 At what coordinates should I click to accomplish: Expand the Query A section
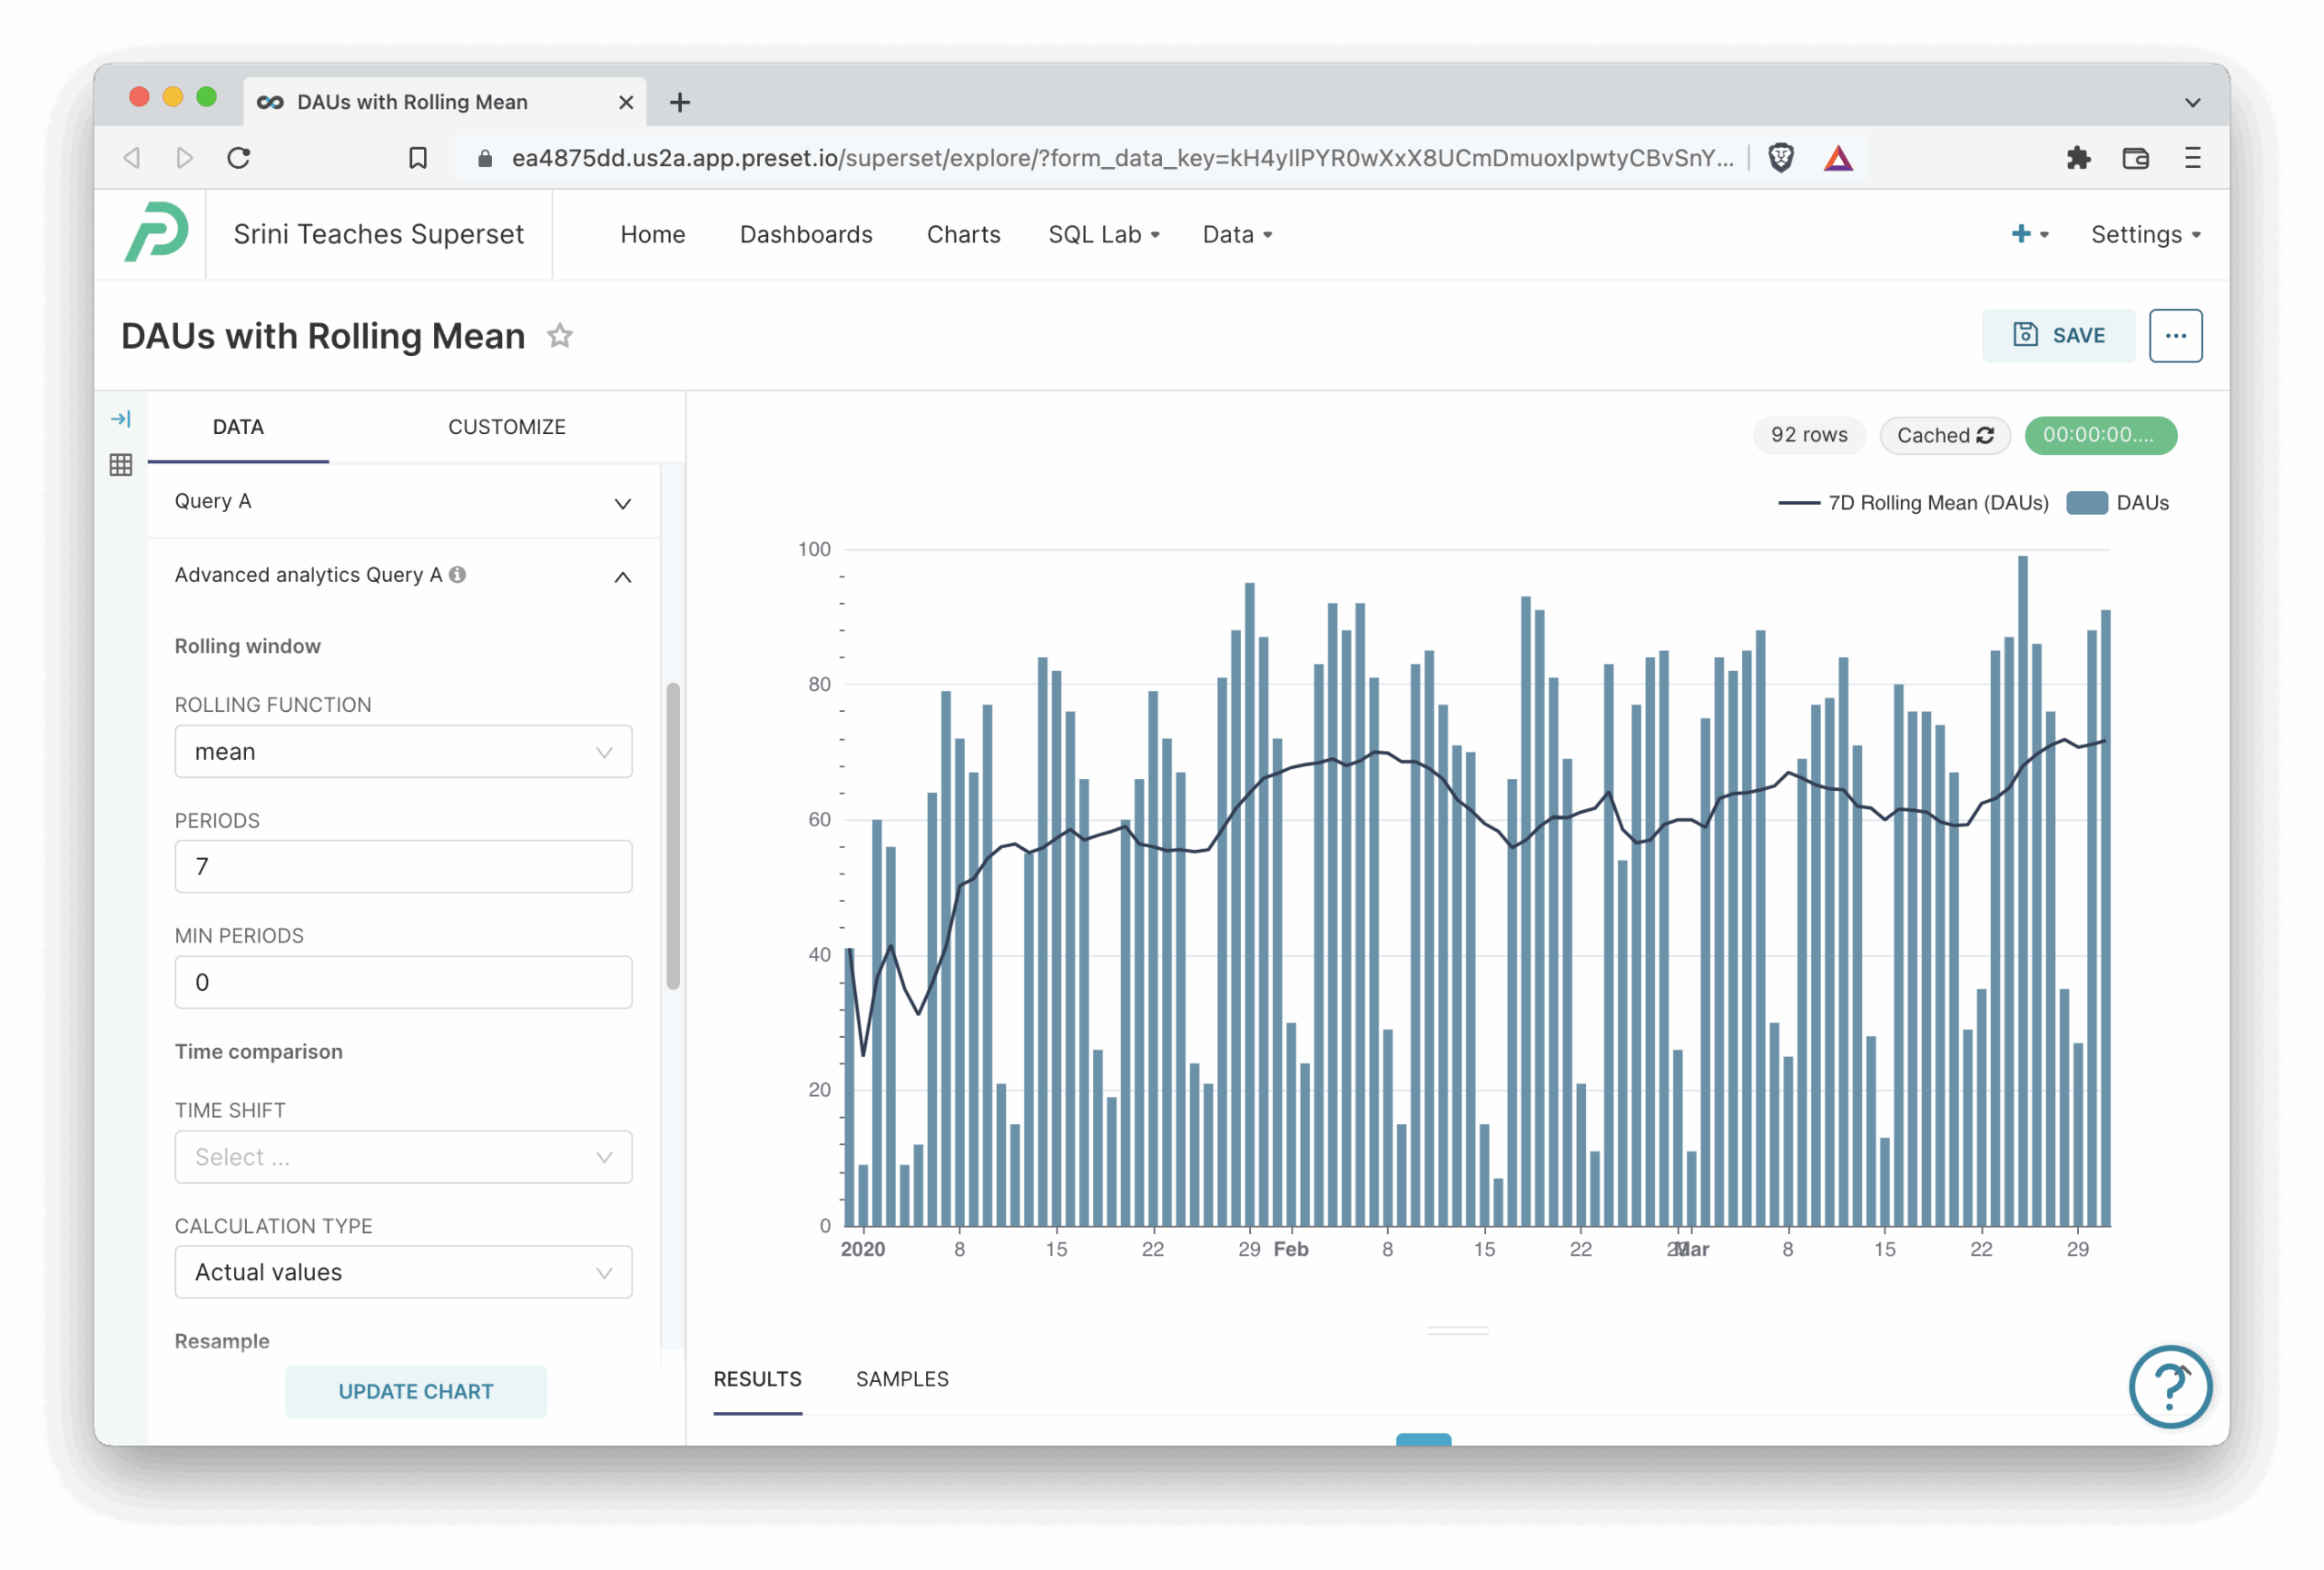click(622, 503)
